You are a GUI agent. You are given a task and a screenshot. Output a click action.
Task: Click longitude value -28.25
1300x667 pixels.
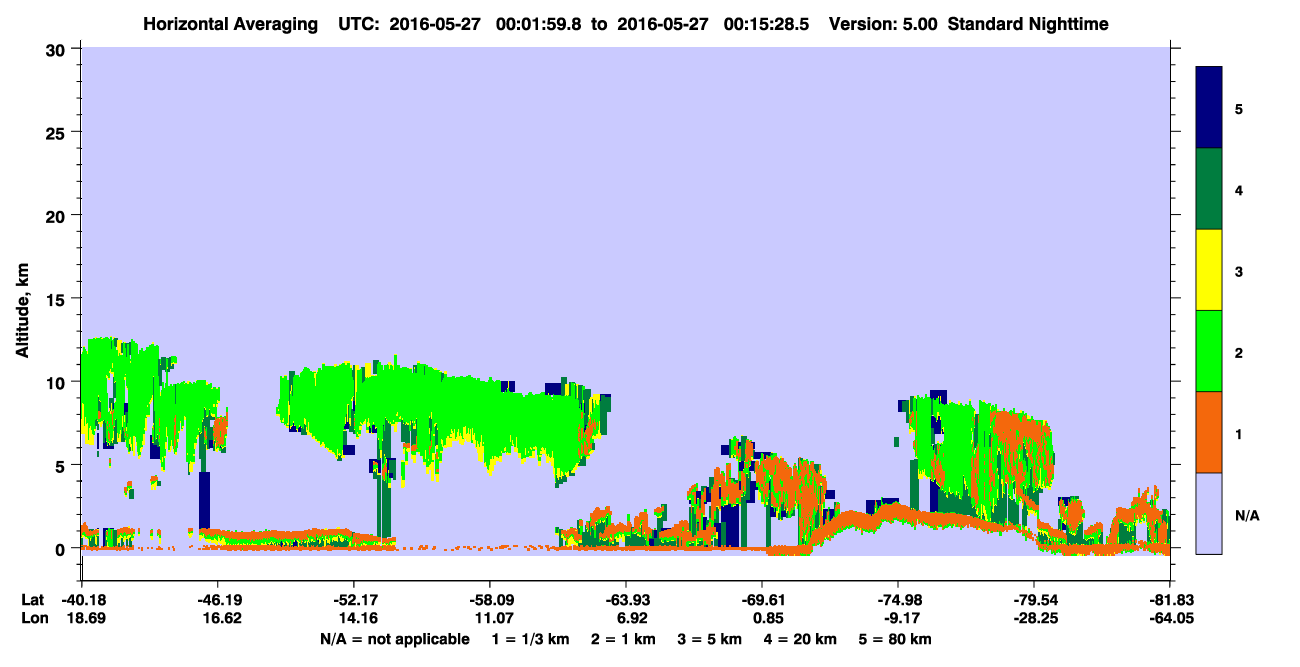pyautogui.click(x=1034, y=619)
